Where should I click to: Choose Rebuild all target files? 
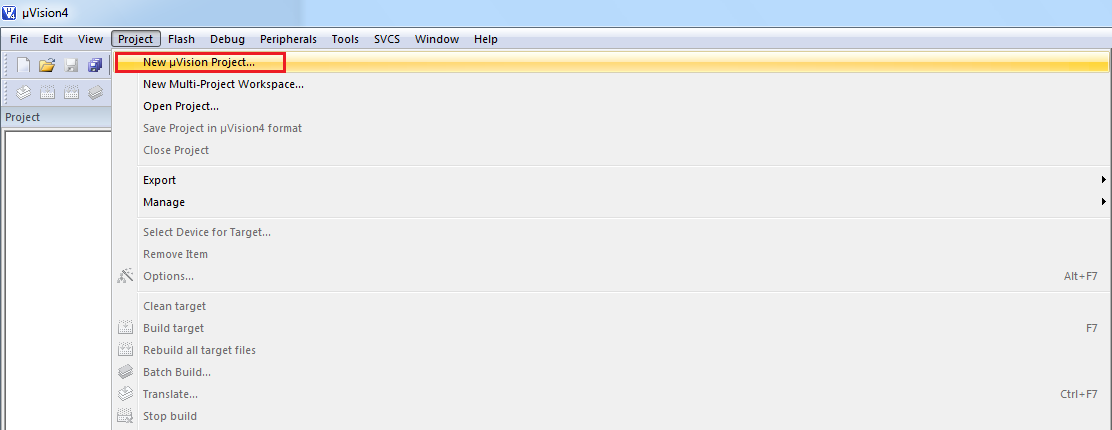tap(612, 350)
